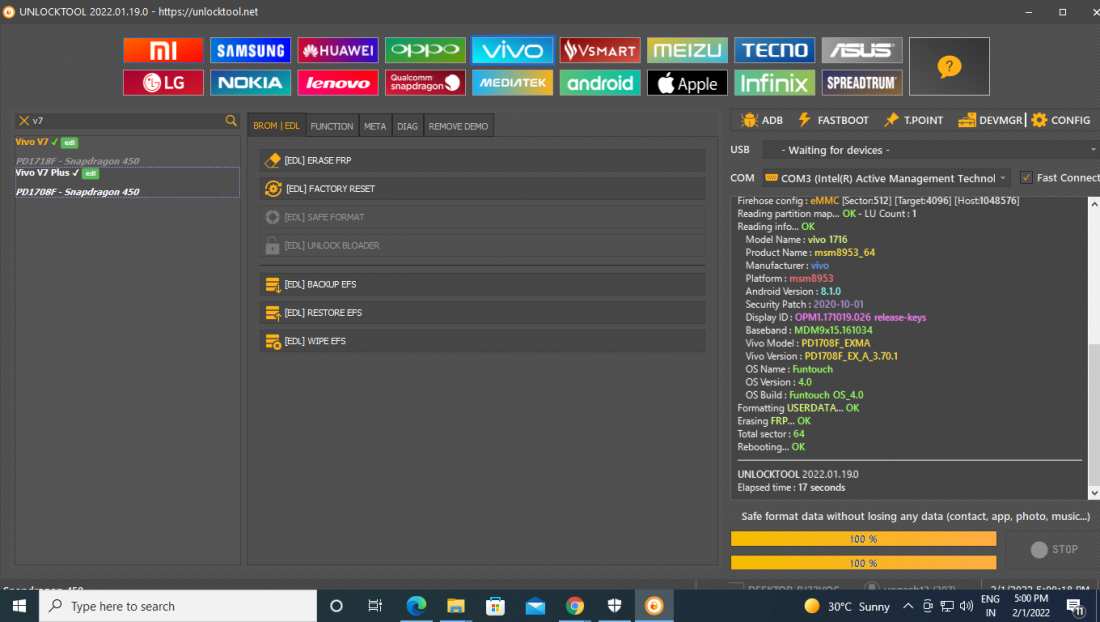Open the T.POINT test point button
Screen dimensions: 1100x622
[x=913, y=120]
